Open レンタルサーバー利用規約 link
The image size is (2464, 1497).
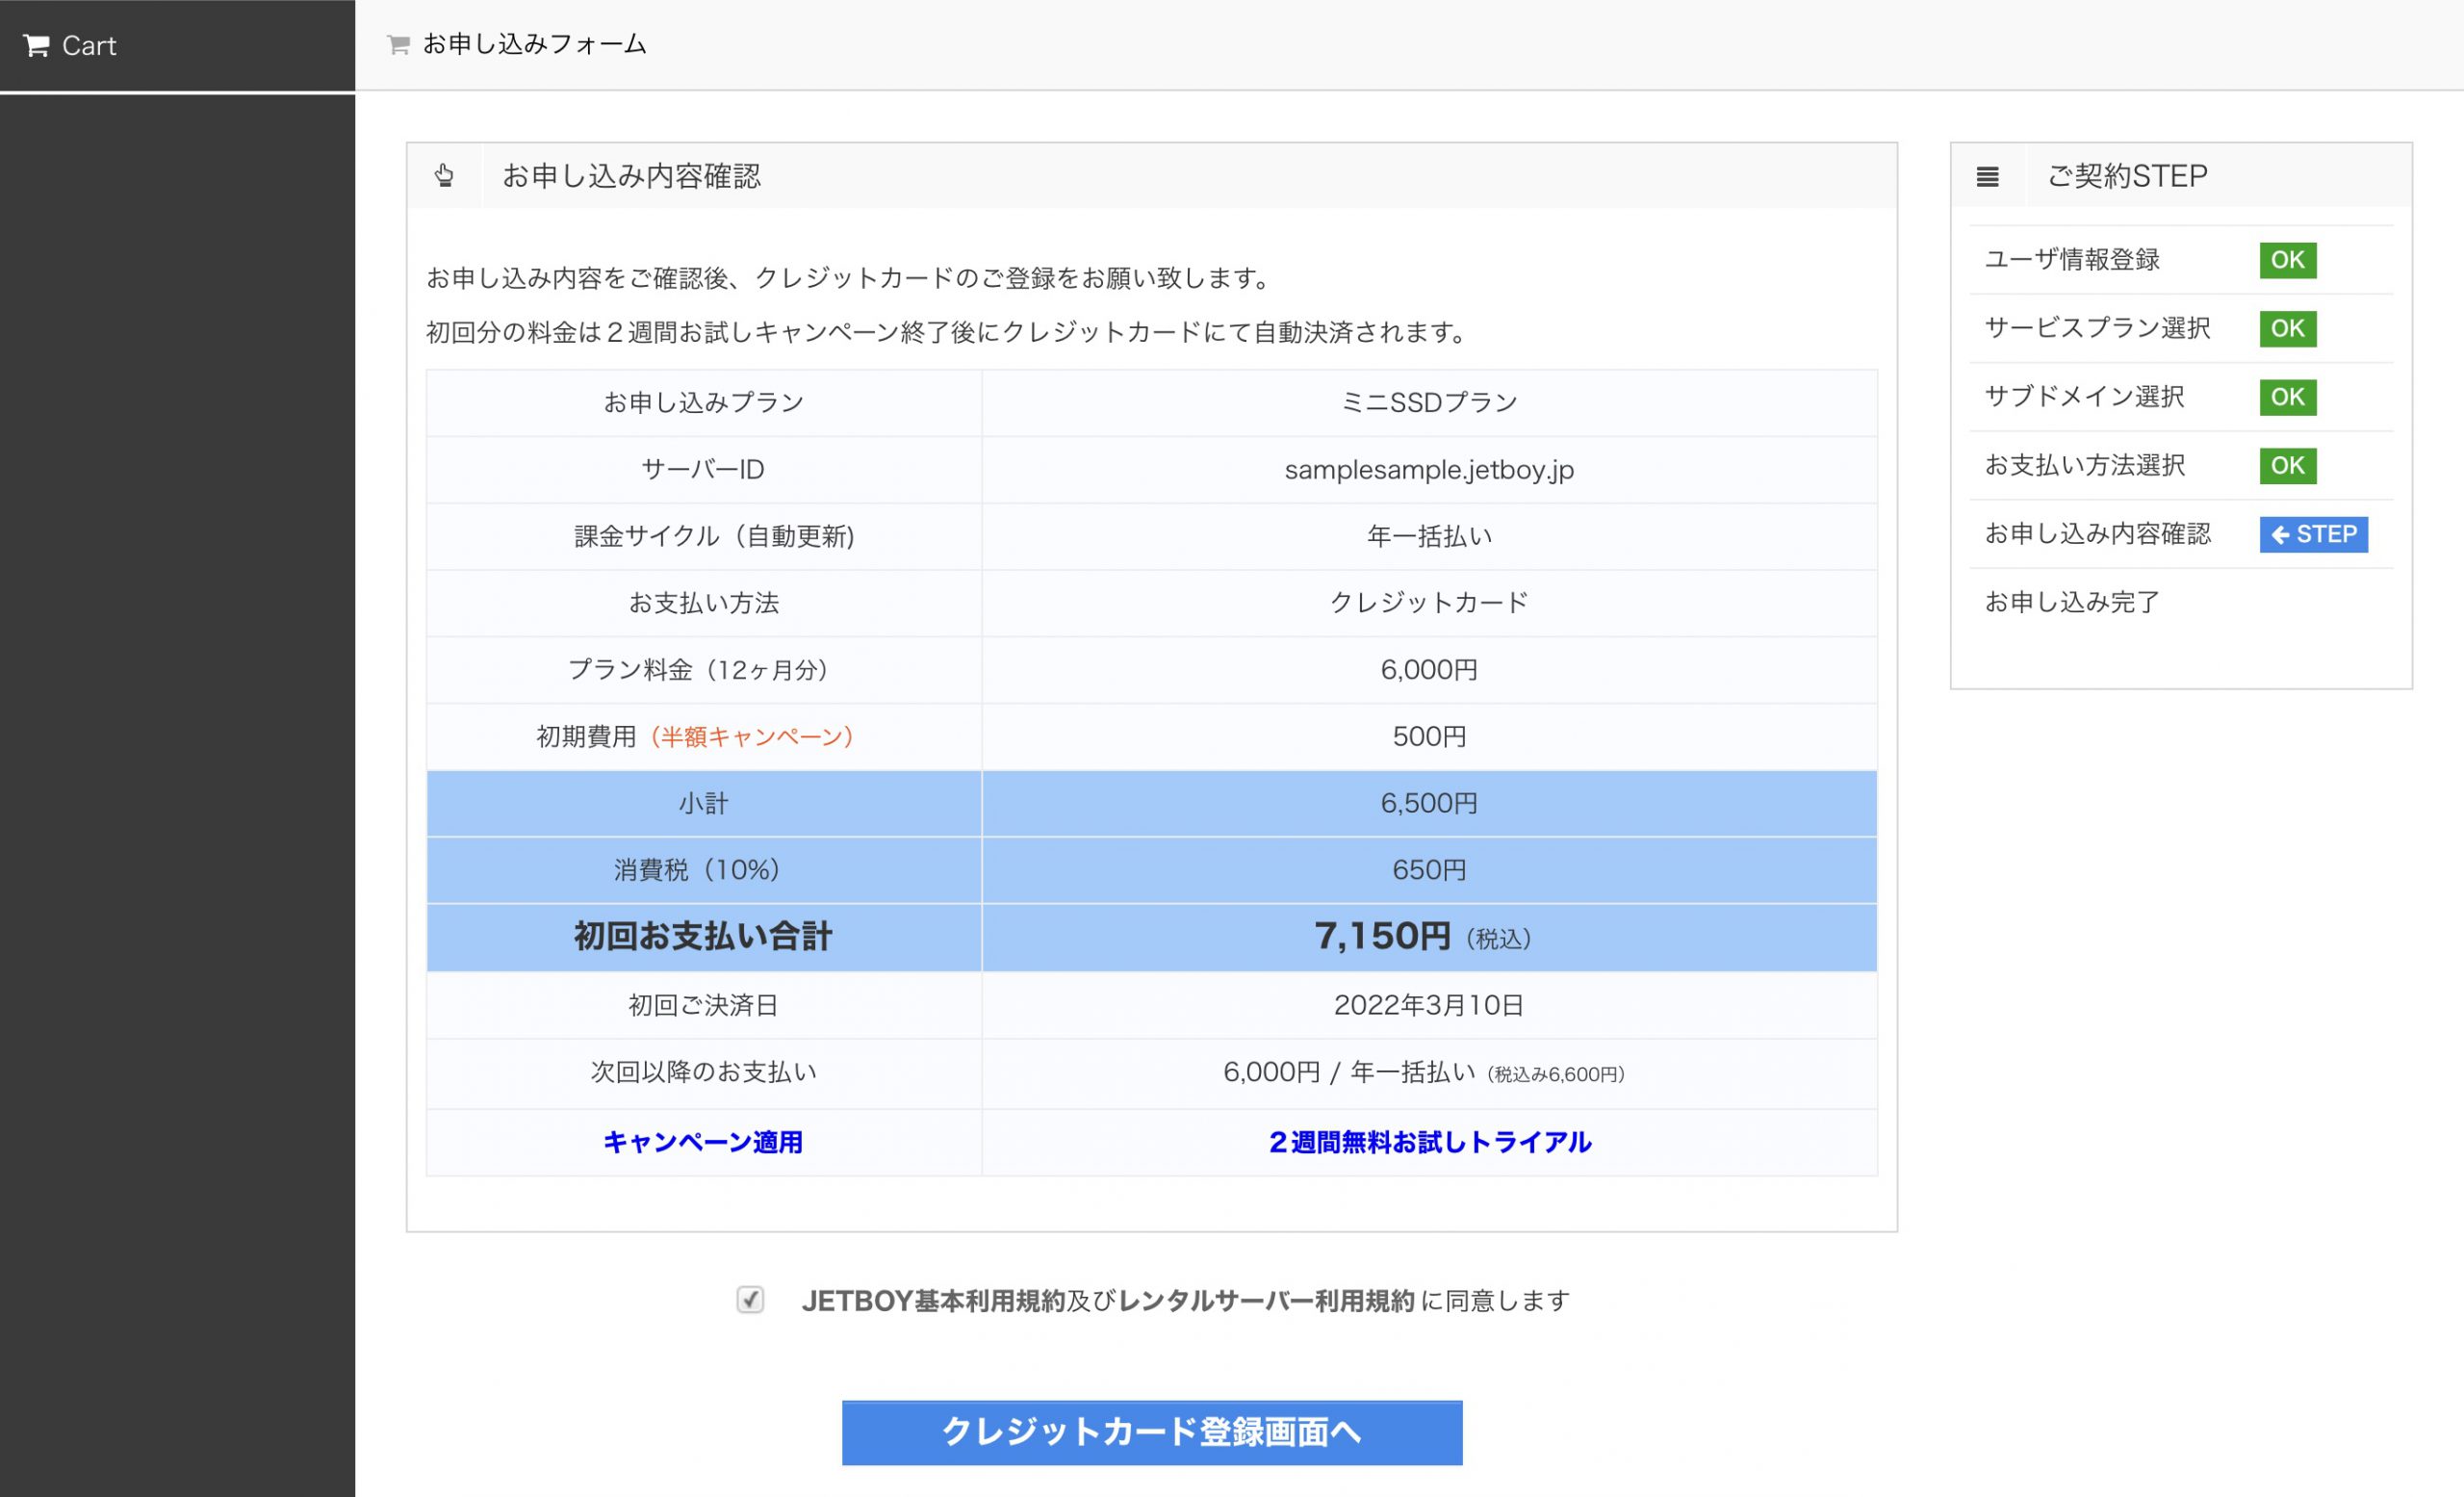1266,1301
